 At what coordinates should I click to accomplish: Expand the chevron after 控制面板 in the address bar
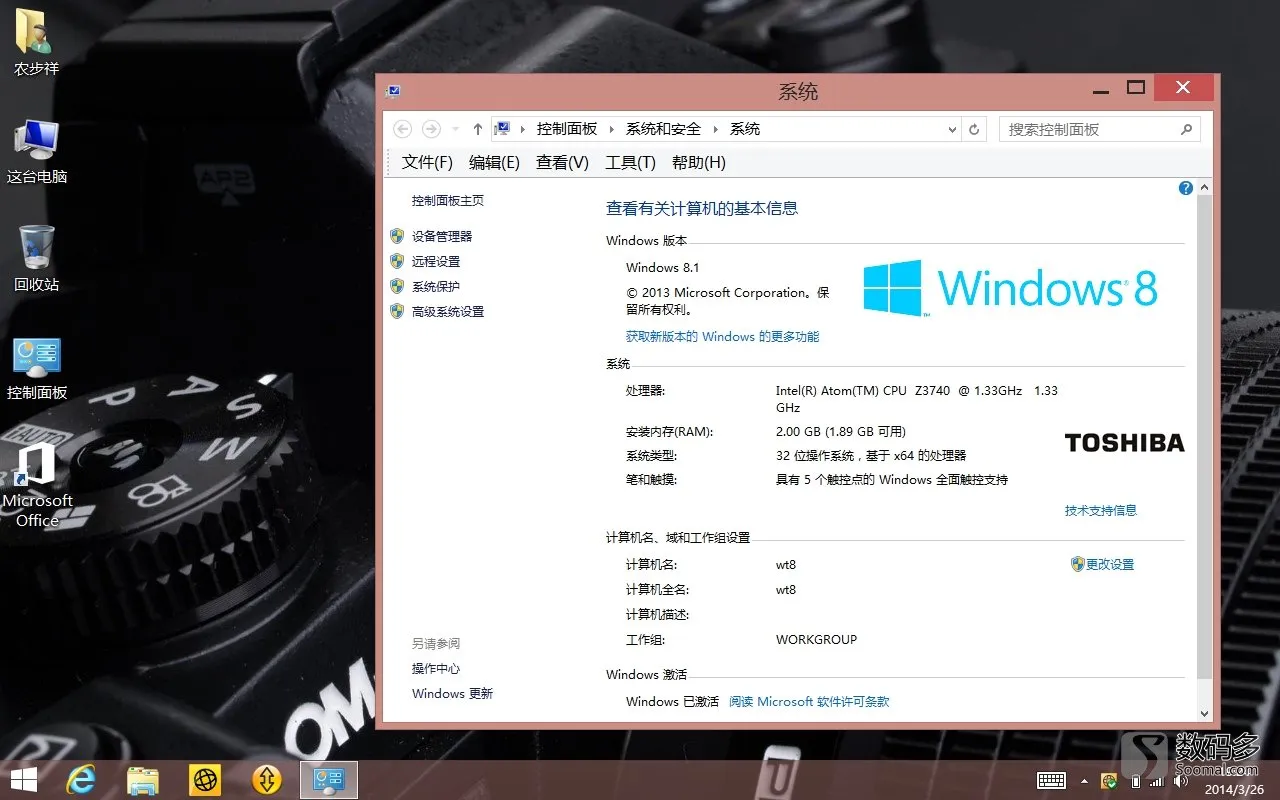612,129
